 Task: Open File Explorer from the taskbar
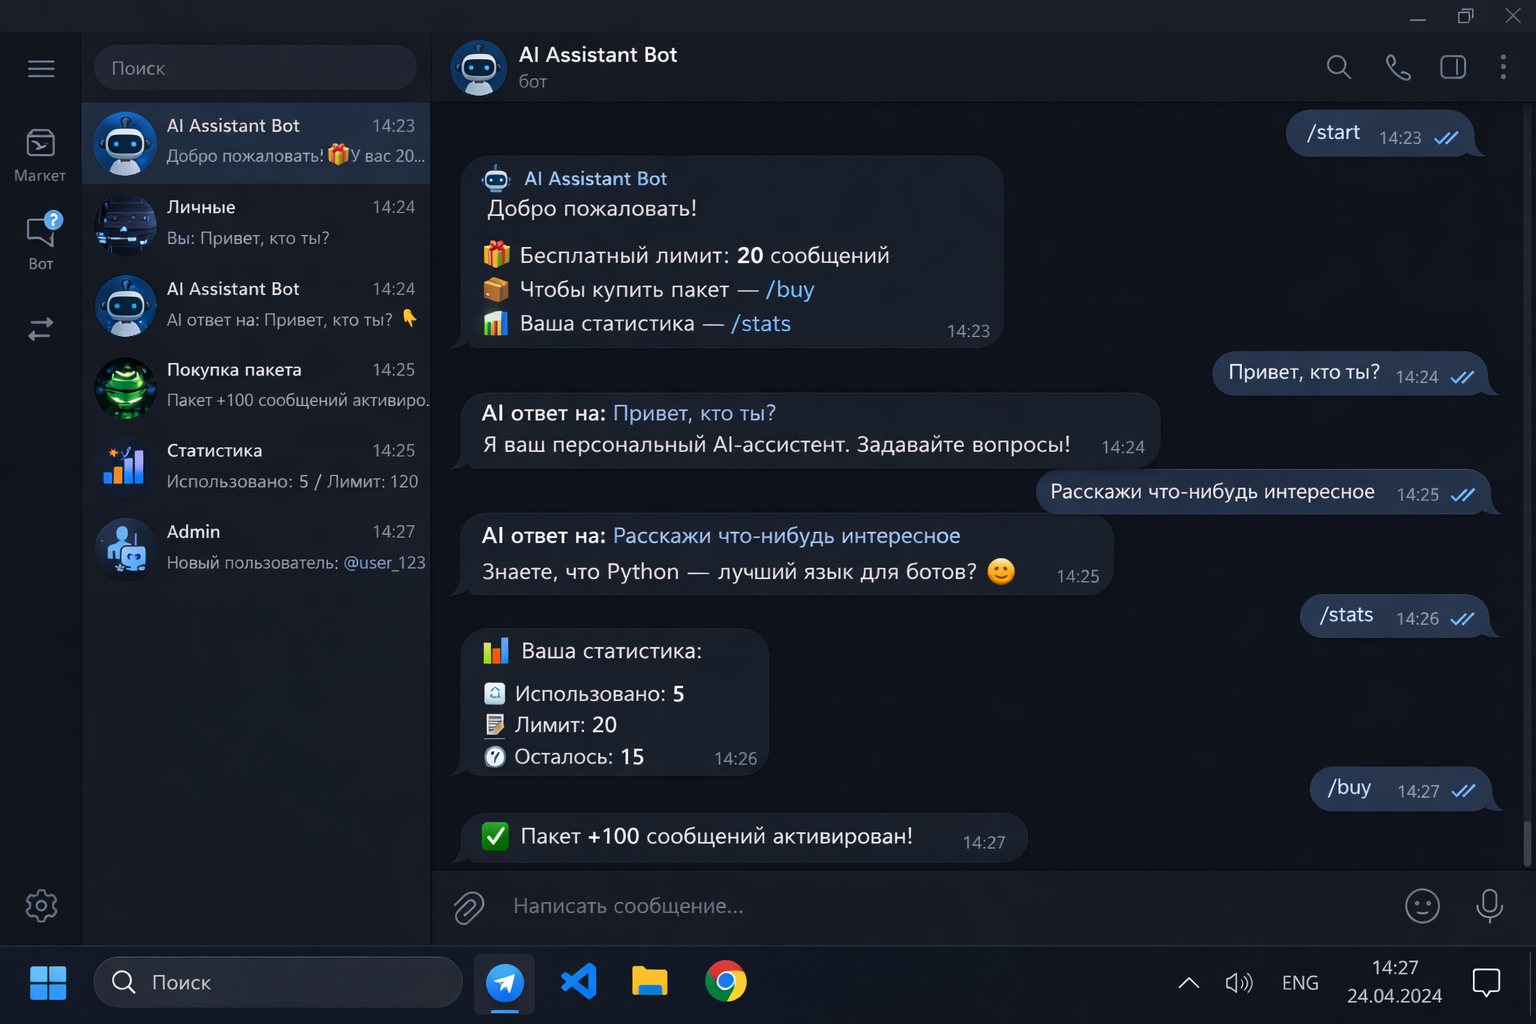(650, 982)
